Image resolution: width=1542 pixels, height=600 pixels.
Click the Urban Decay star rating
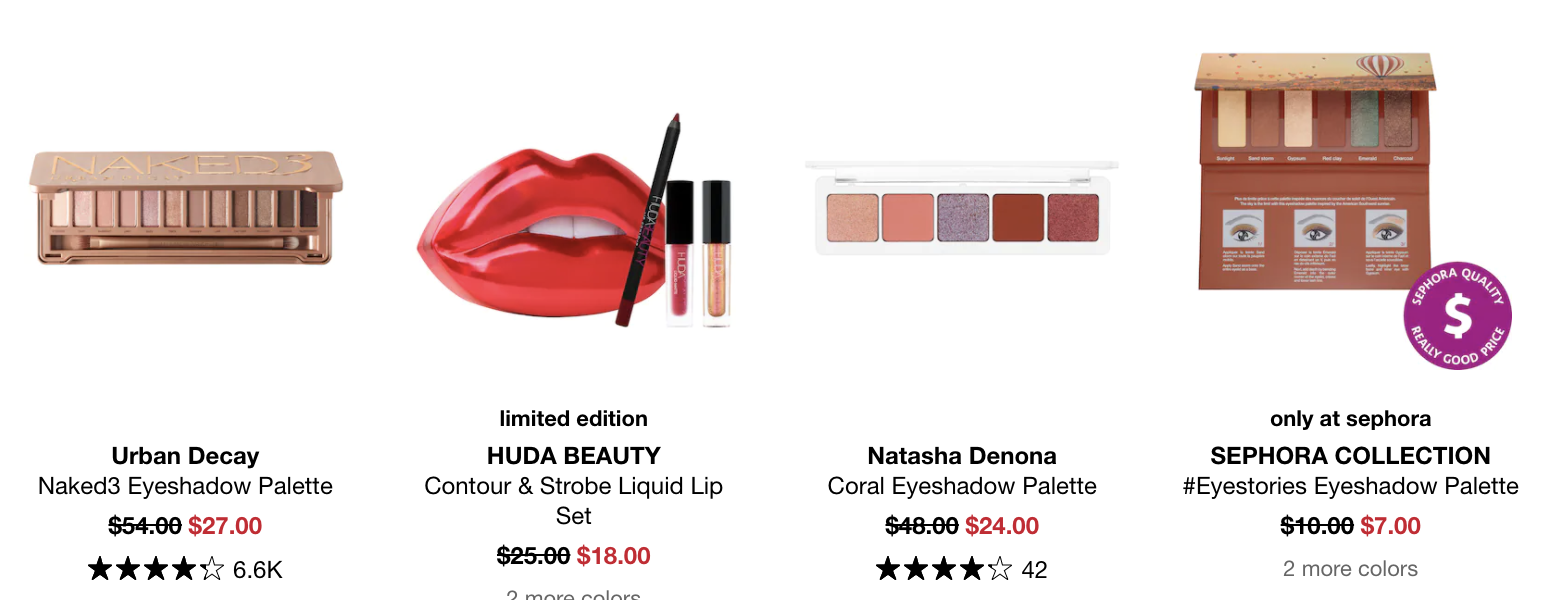point(155,570)
